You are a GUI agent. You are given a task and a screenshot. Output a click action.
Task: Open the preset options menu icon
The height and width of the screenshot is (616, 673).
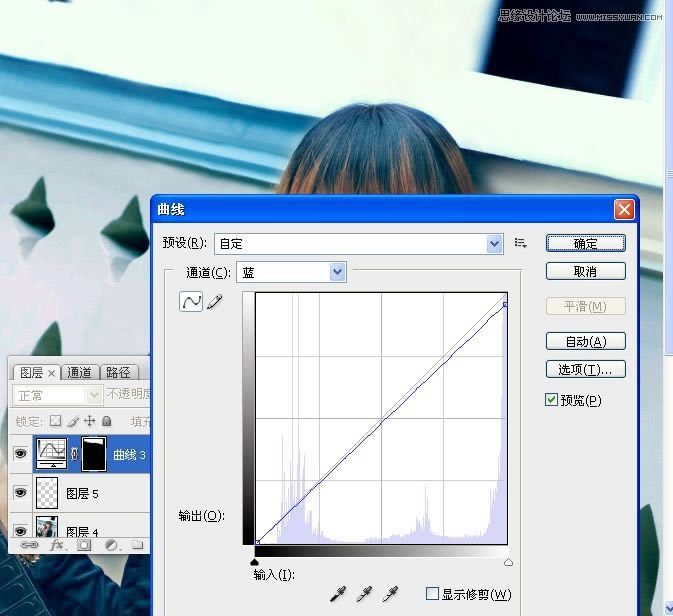(520, 243)
